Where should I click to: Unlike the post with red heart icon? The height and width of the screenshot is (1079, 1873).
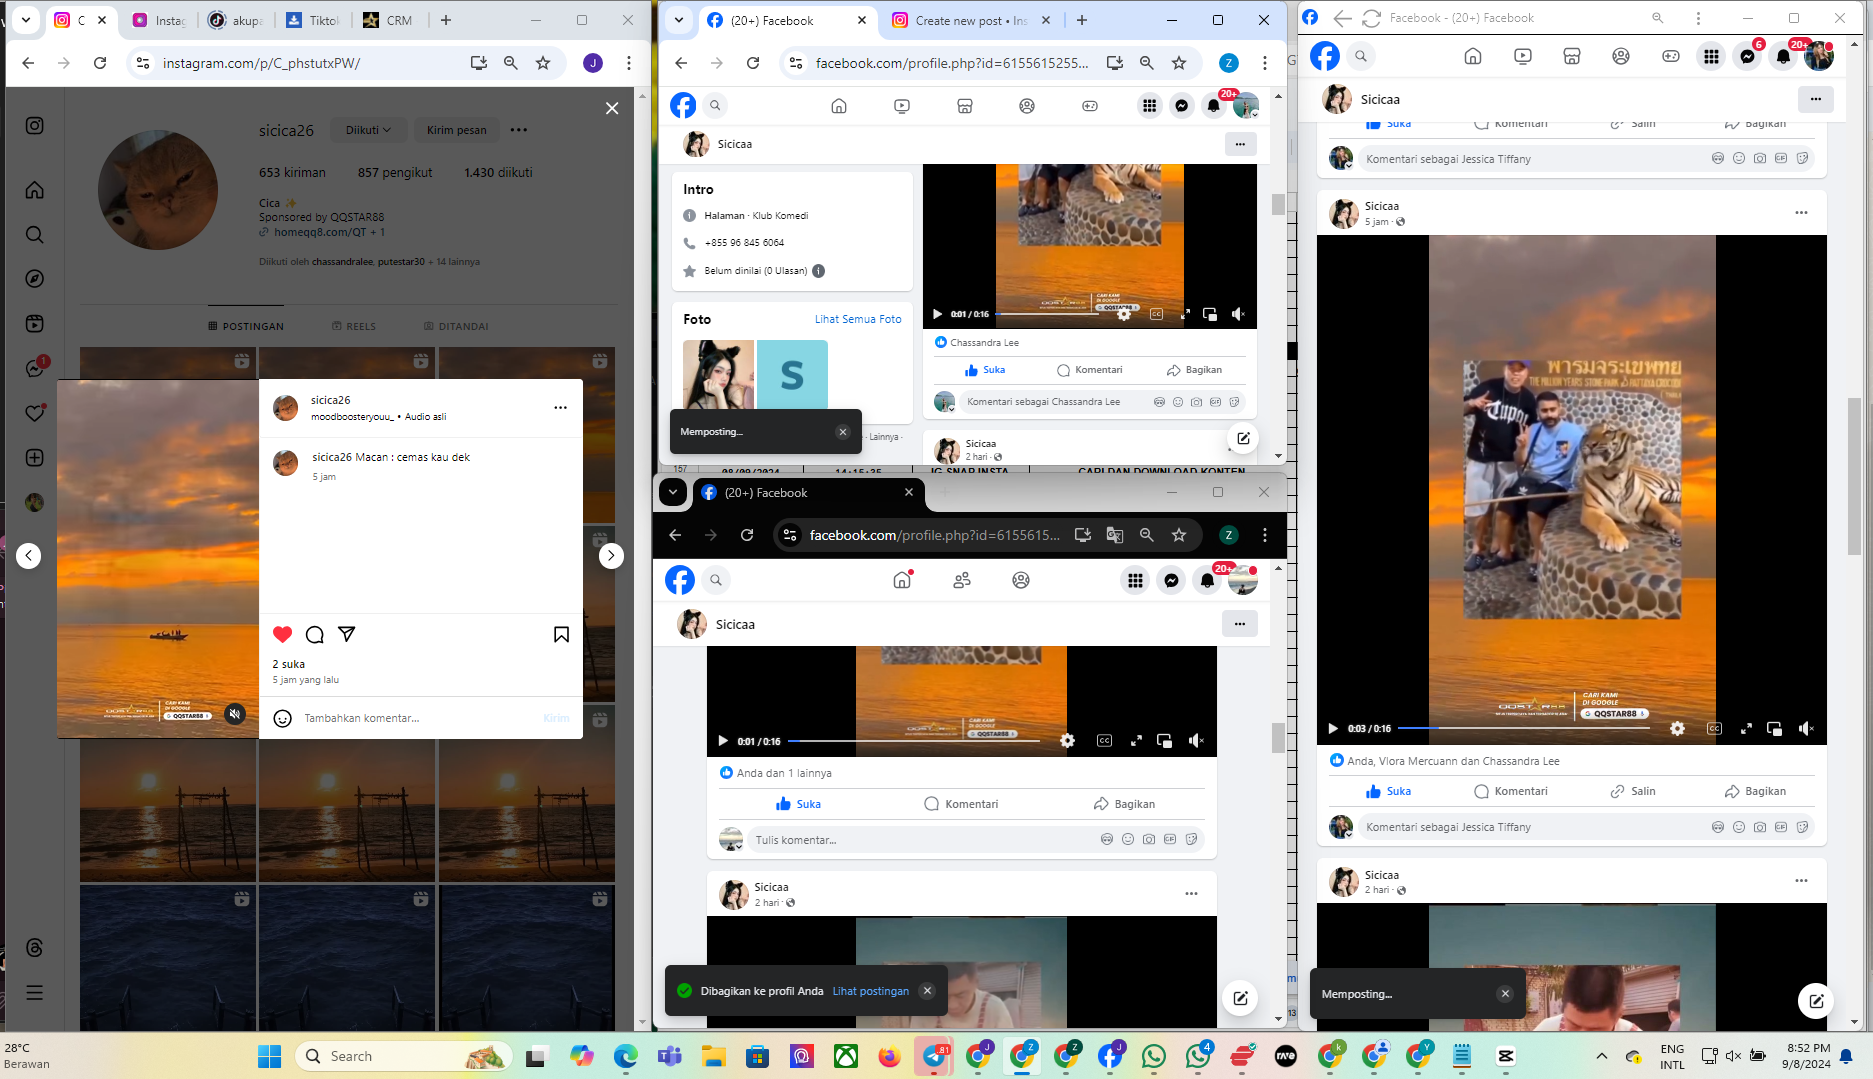click(282, 634)
